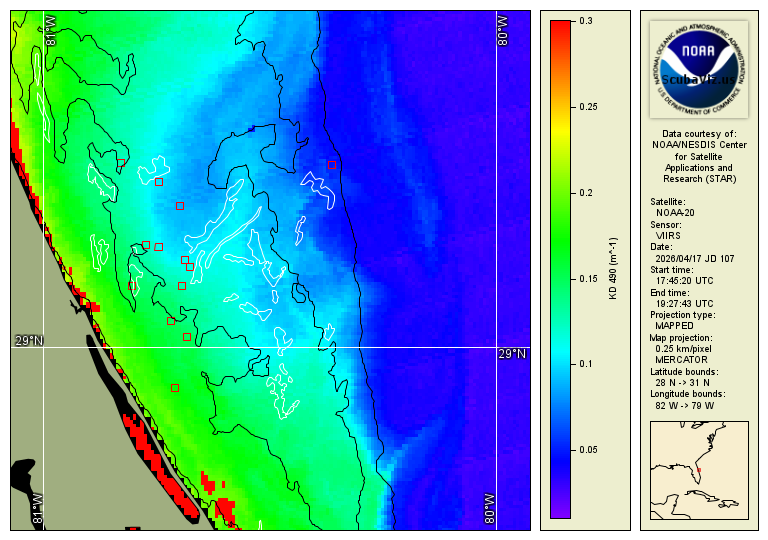Click the start time 17:45:20 UTC
Image resolution: width=768 pixels, height=540 pixels.
click(x=685, y=281)
